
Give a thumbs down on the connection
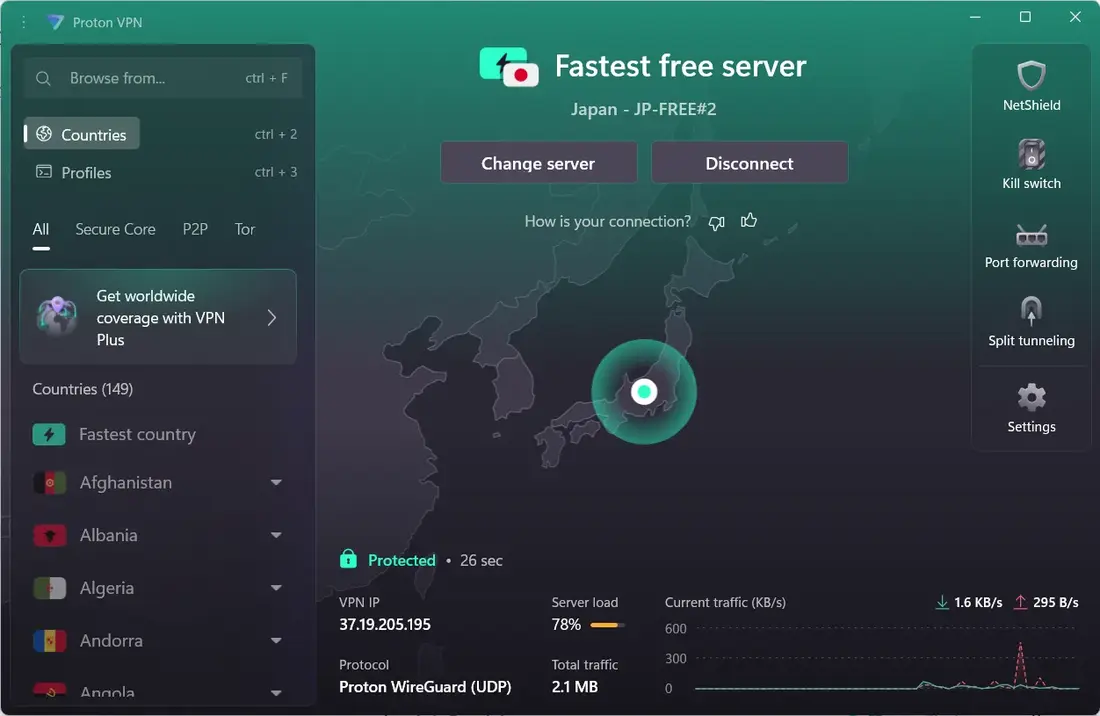point(716,223)
